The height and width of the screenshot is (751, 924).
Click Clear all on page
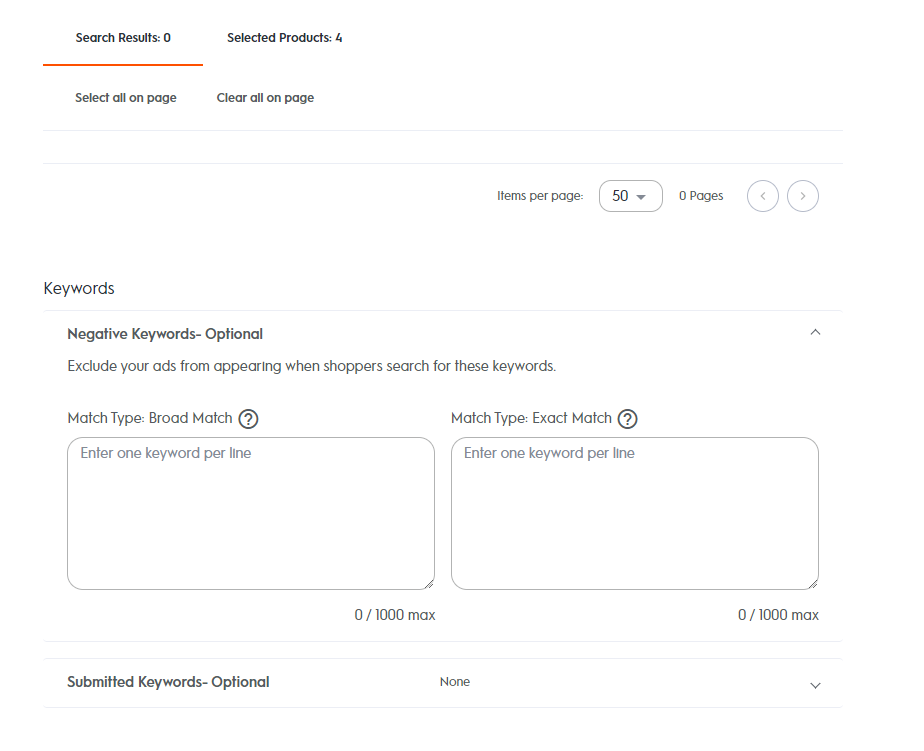[x=265, y=98]
